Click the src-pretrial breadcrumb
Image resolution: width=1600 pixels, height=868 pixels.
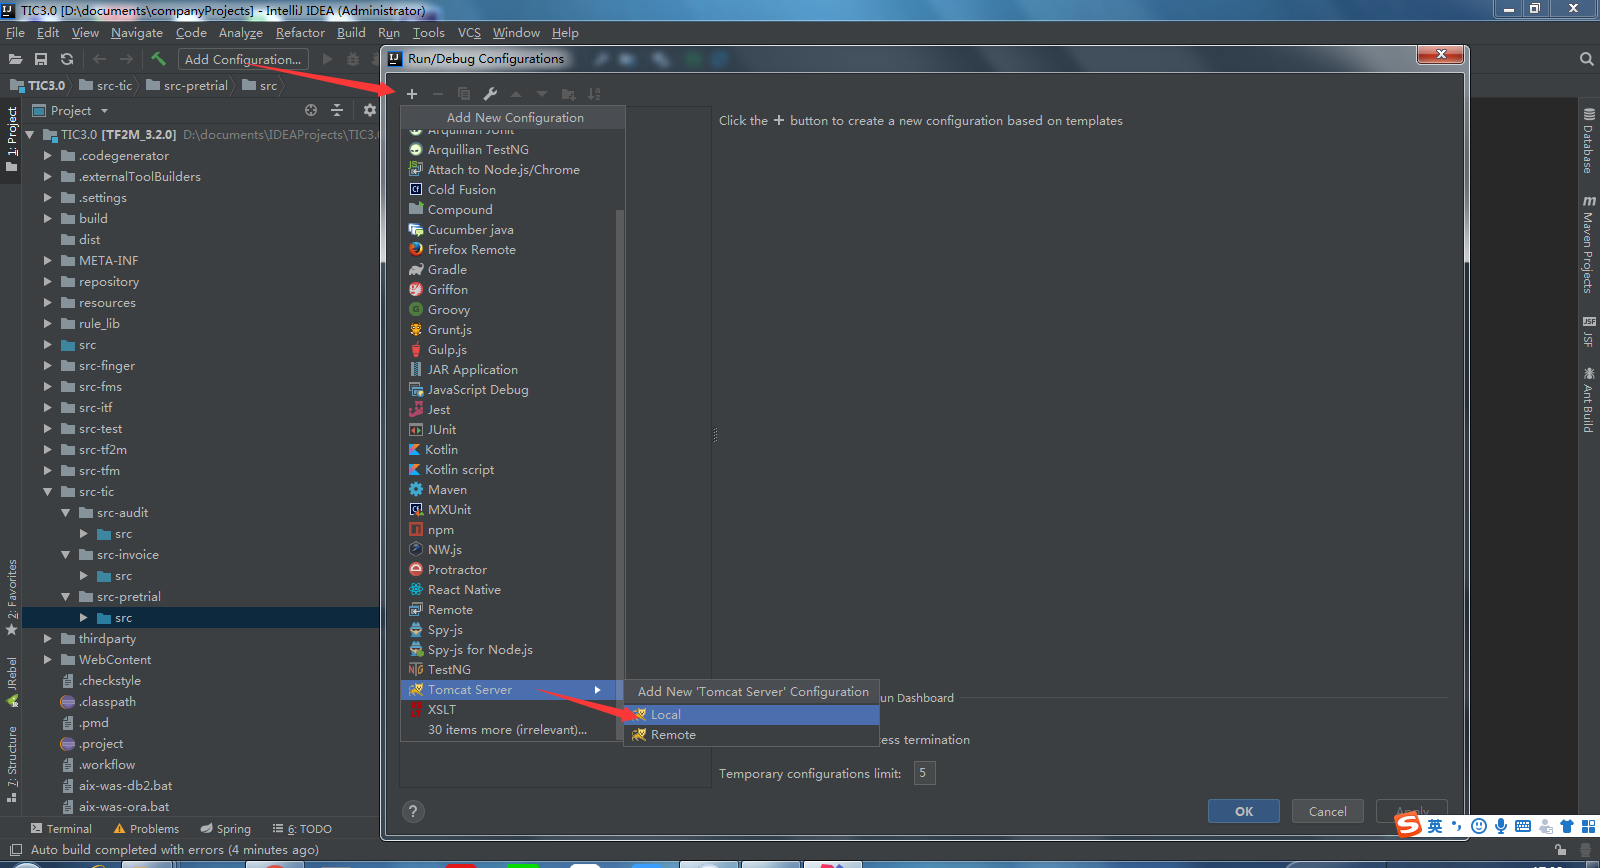point(186,86)
